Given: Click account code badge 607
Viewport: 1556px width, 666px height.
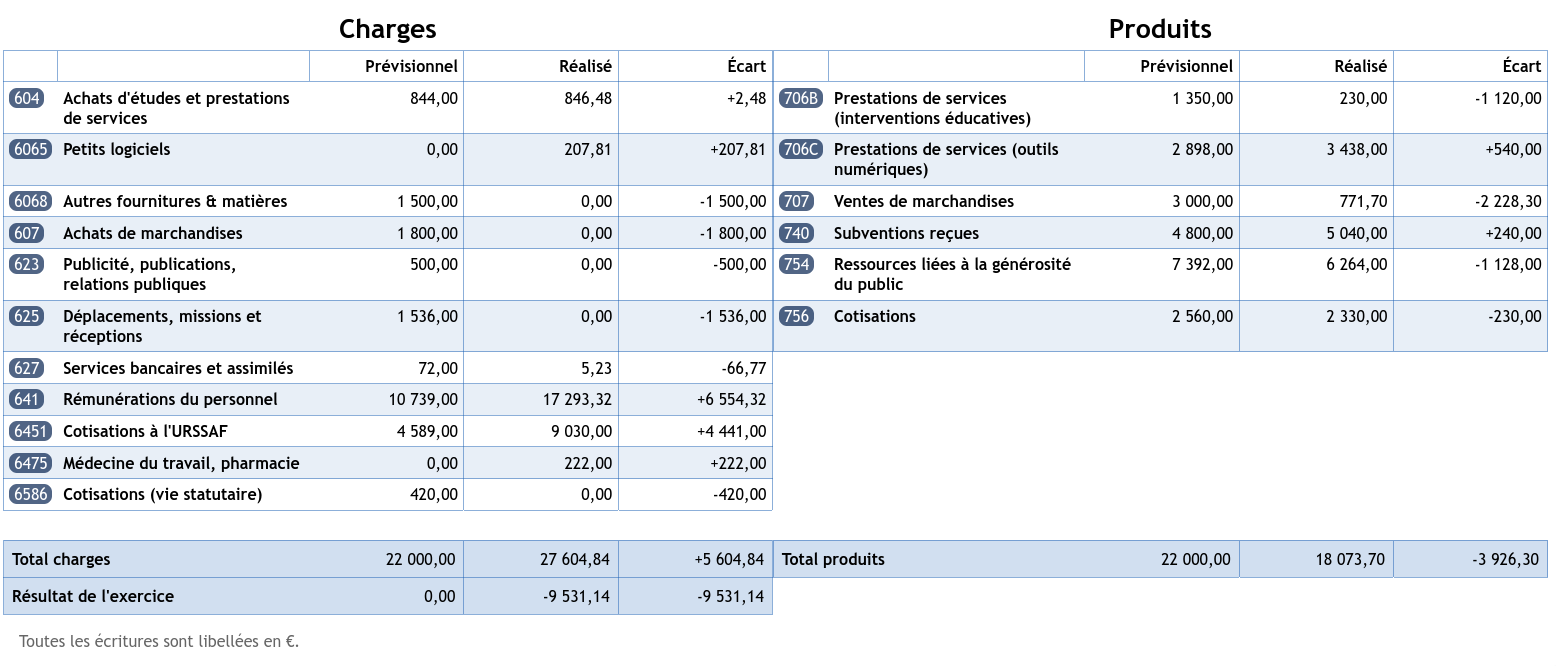Looking at the screenshot, I should (26, 233).
